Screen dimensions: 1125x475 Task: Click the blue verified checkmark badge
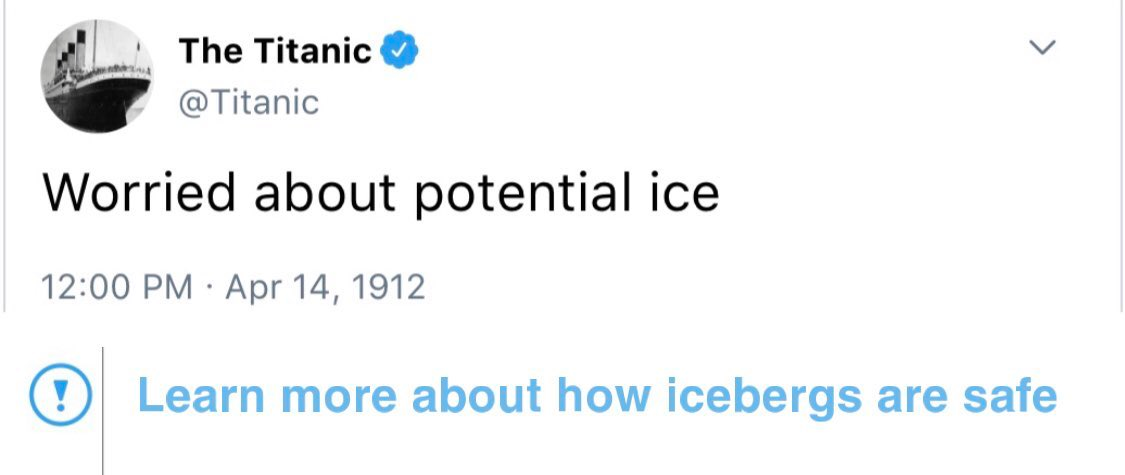pyautogui.click(x=400, y=50)
